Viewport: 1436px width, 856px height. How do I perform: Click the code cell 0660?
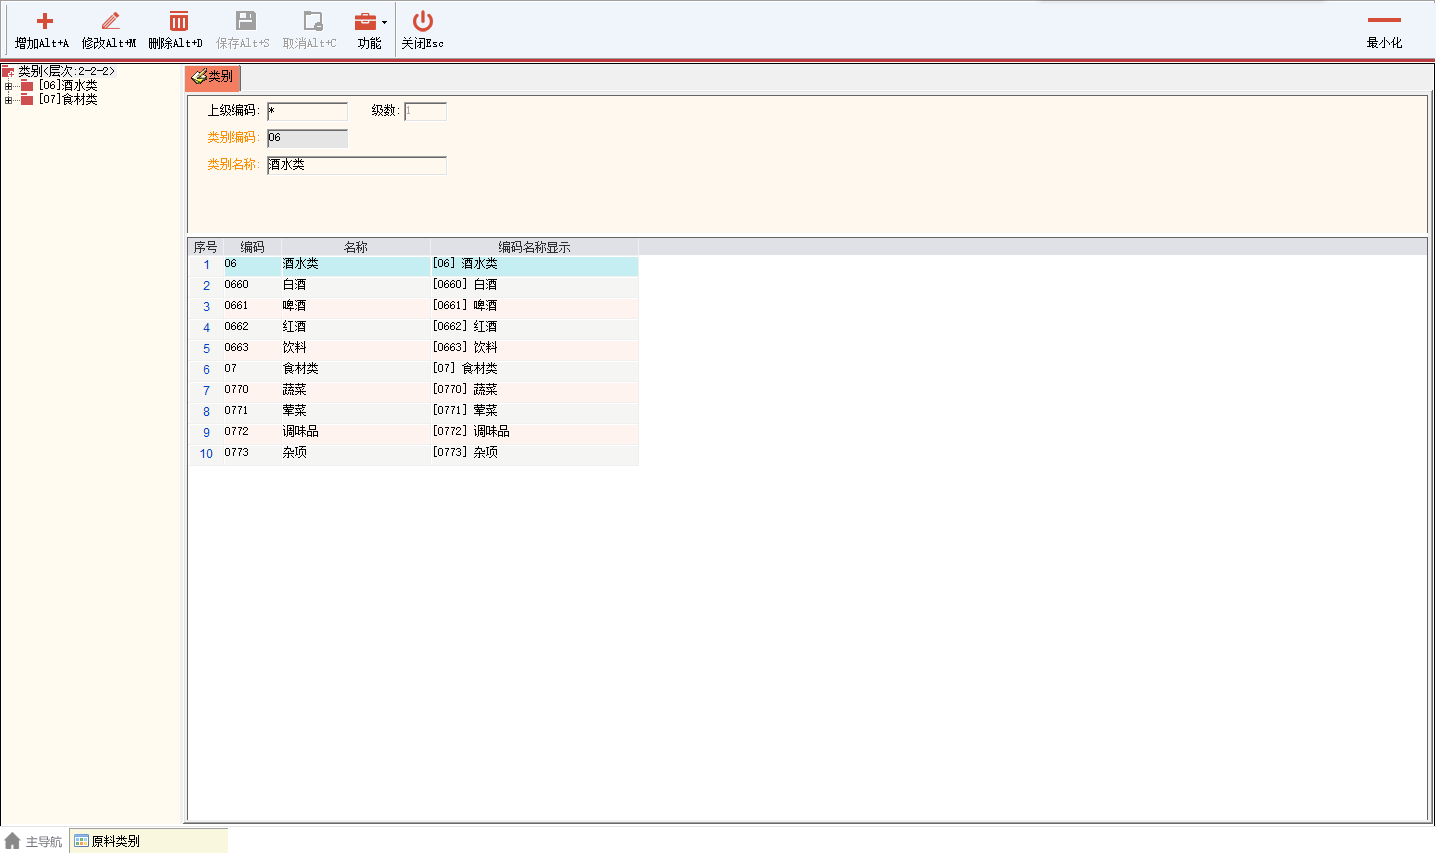[x=251, y=286]
